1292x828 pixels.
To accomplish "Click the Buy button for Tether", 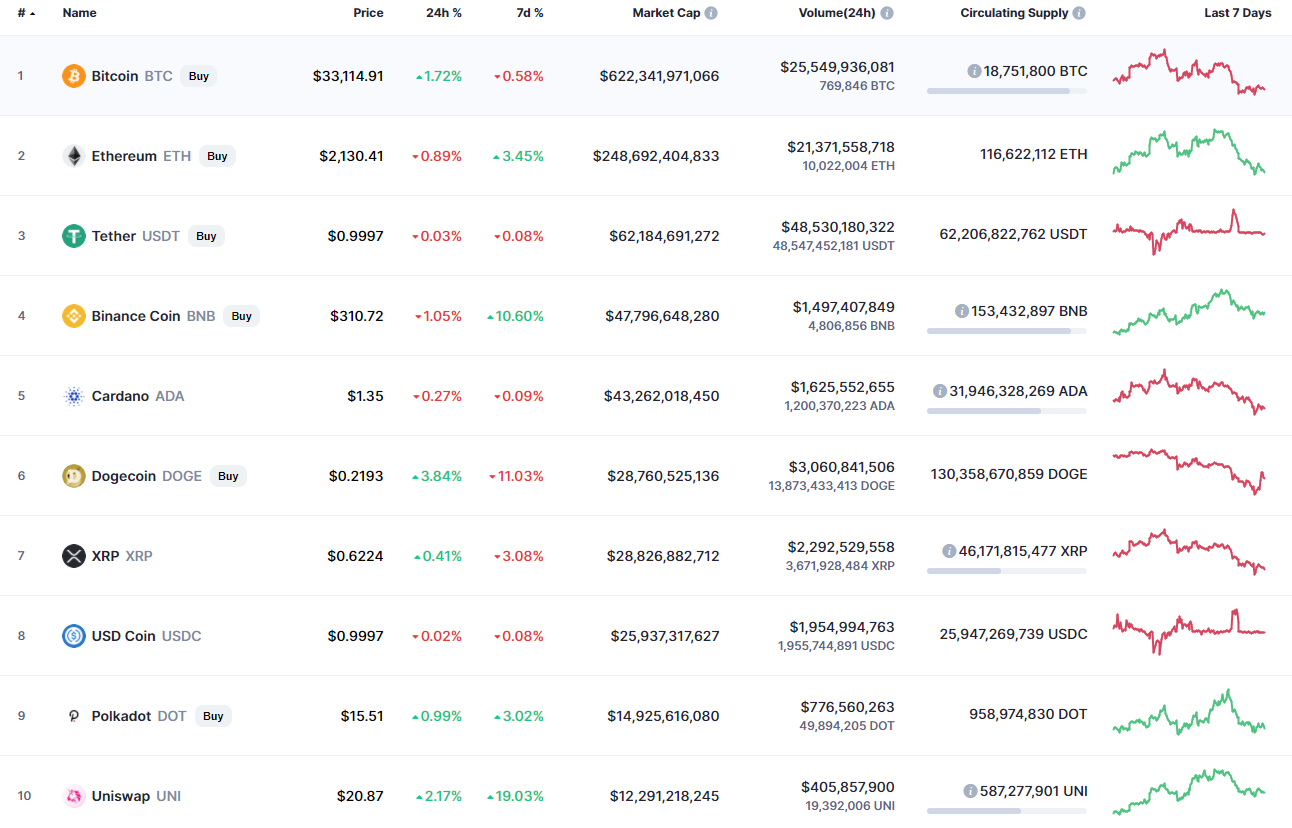I will coord(206,236).
